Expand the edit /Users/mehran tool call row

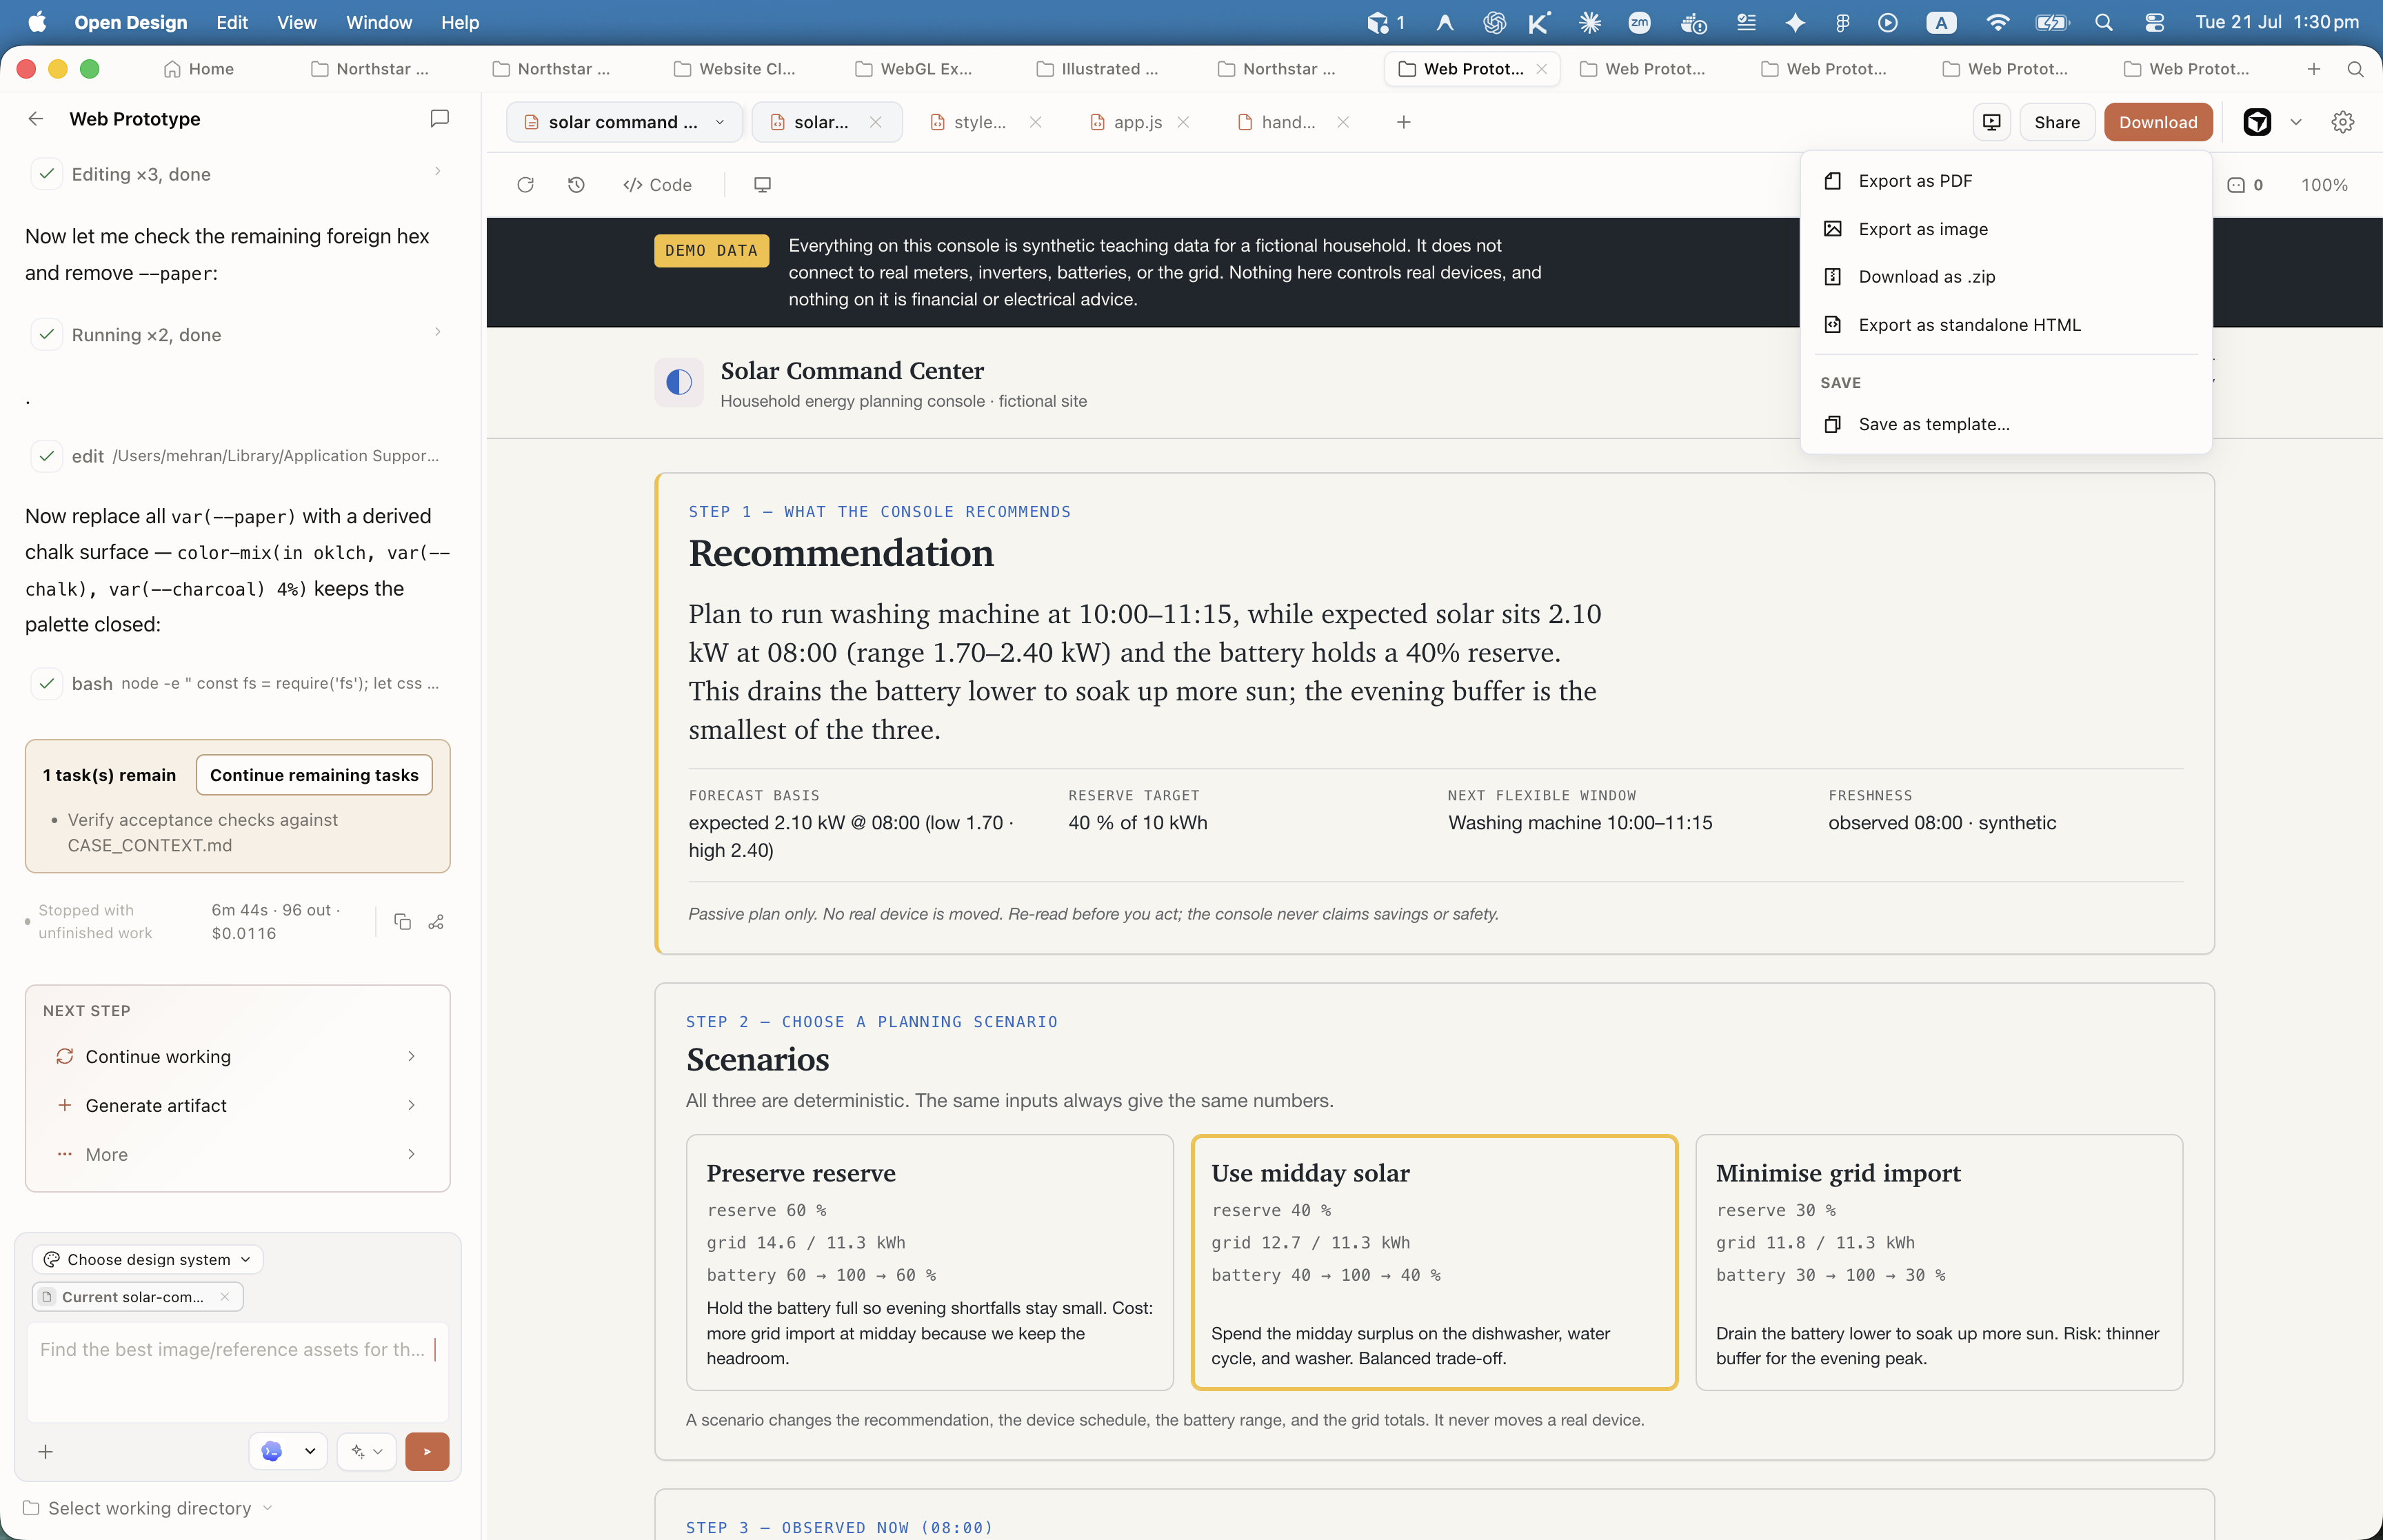pos(238,456)
